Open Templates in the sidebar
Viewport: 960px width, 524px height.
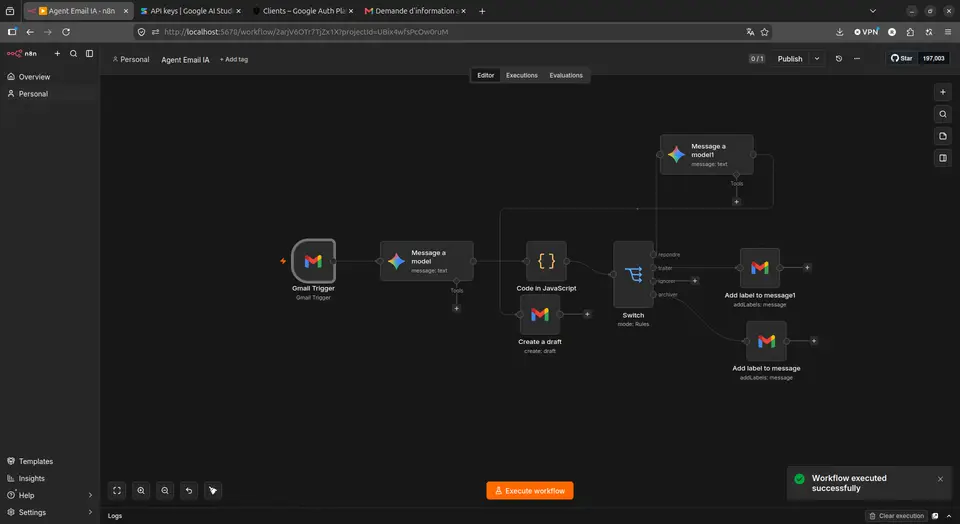pyautogui.click(x=50, y=462)
